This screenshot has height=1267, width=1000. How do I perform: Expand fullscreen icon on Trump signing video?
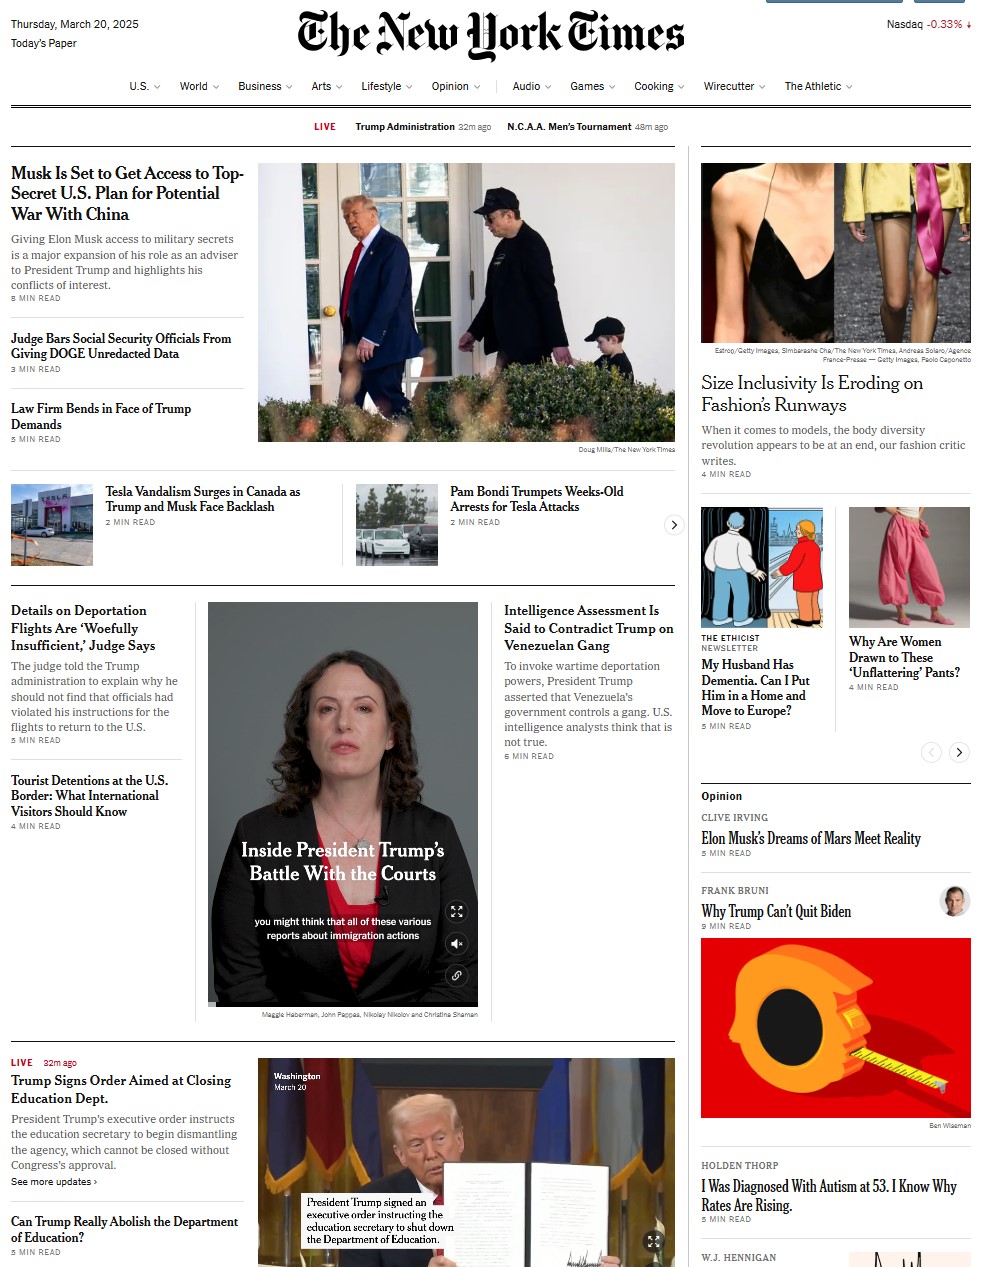[653, 1241]
